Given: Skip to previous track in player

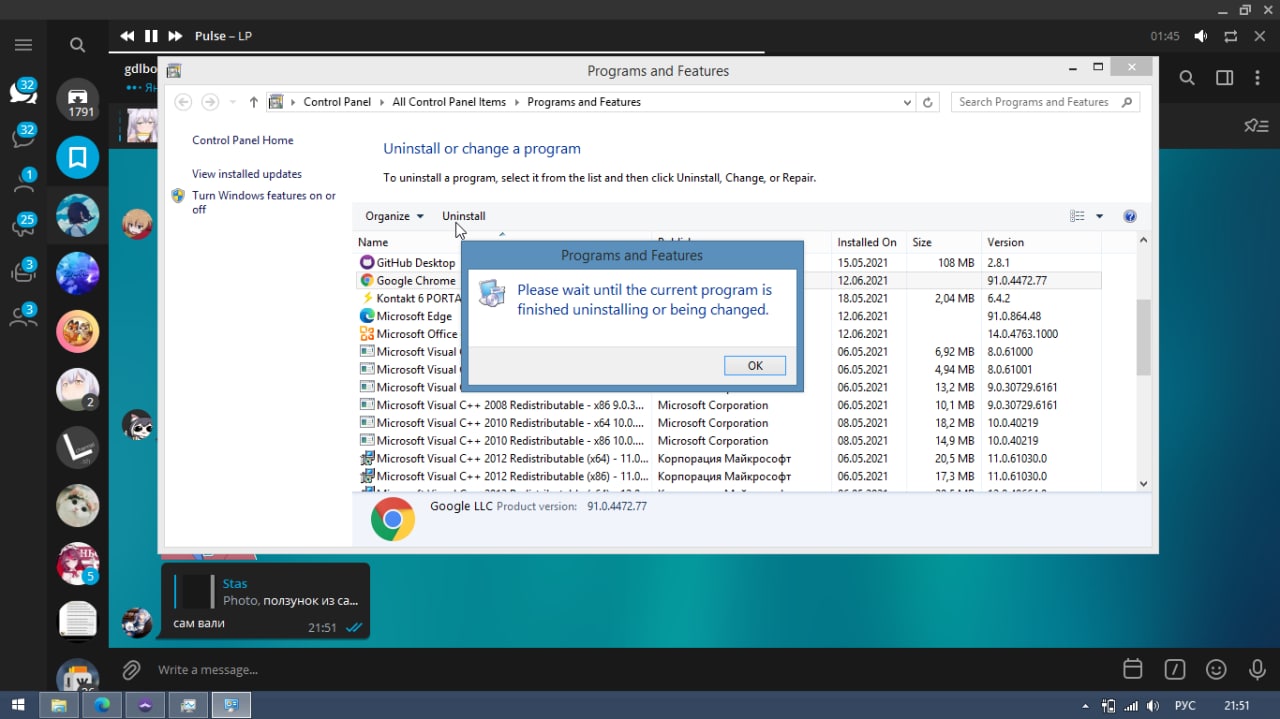Looking at the screenshot, I should tap(127, 36).
